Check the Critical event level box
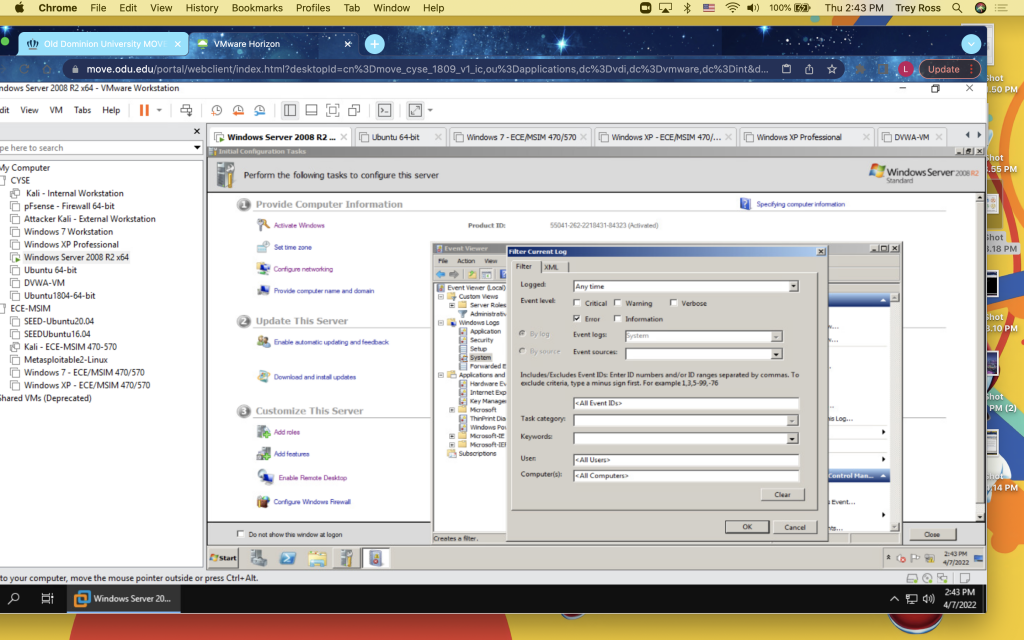Viewport: 1024px width, 640px height. 577,303
